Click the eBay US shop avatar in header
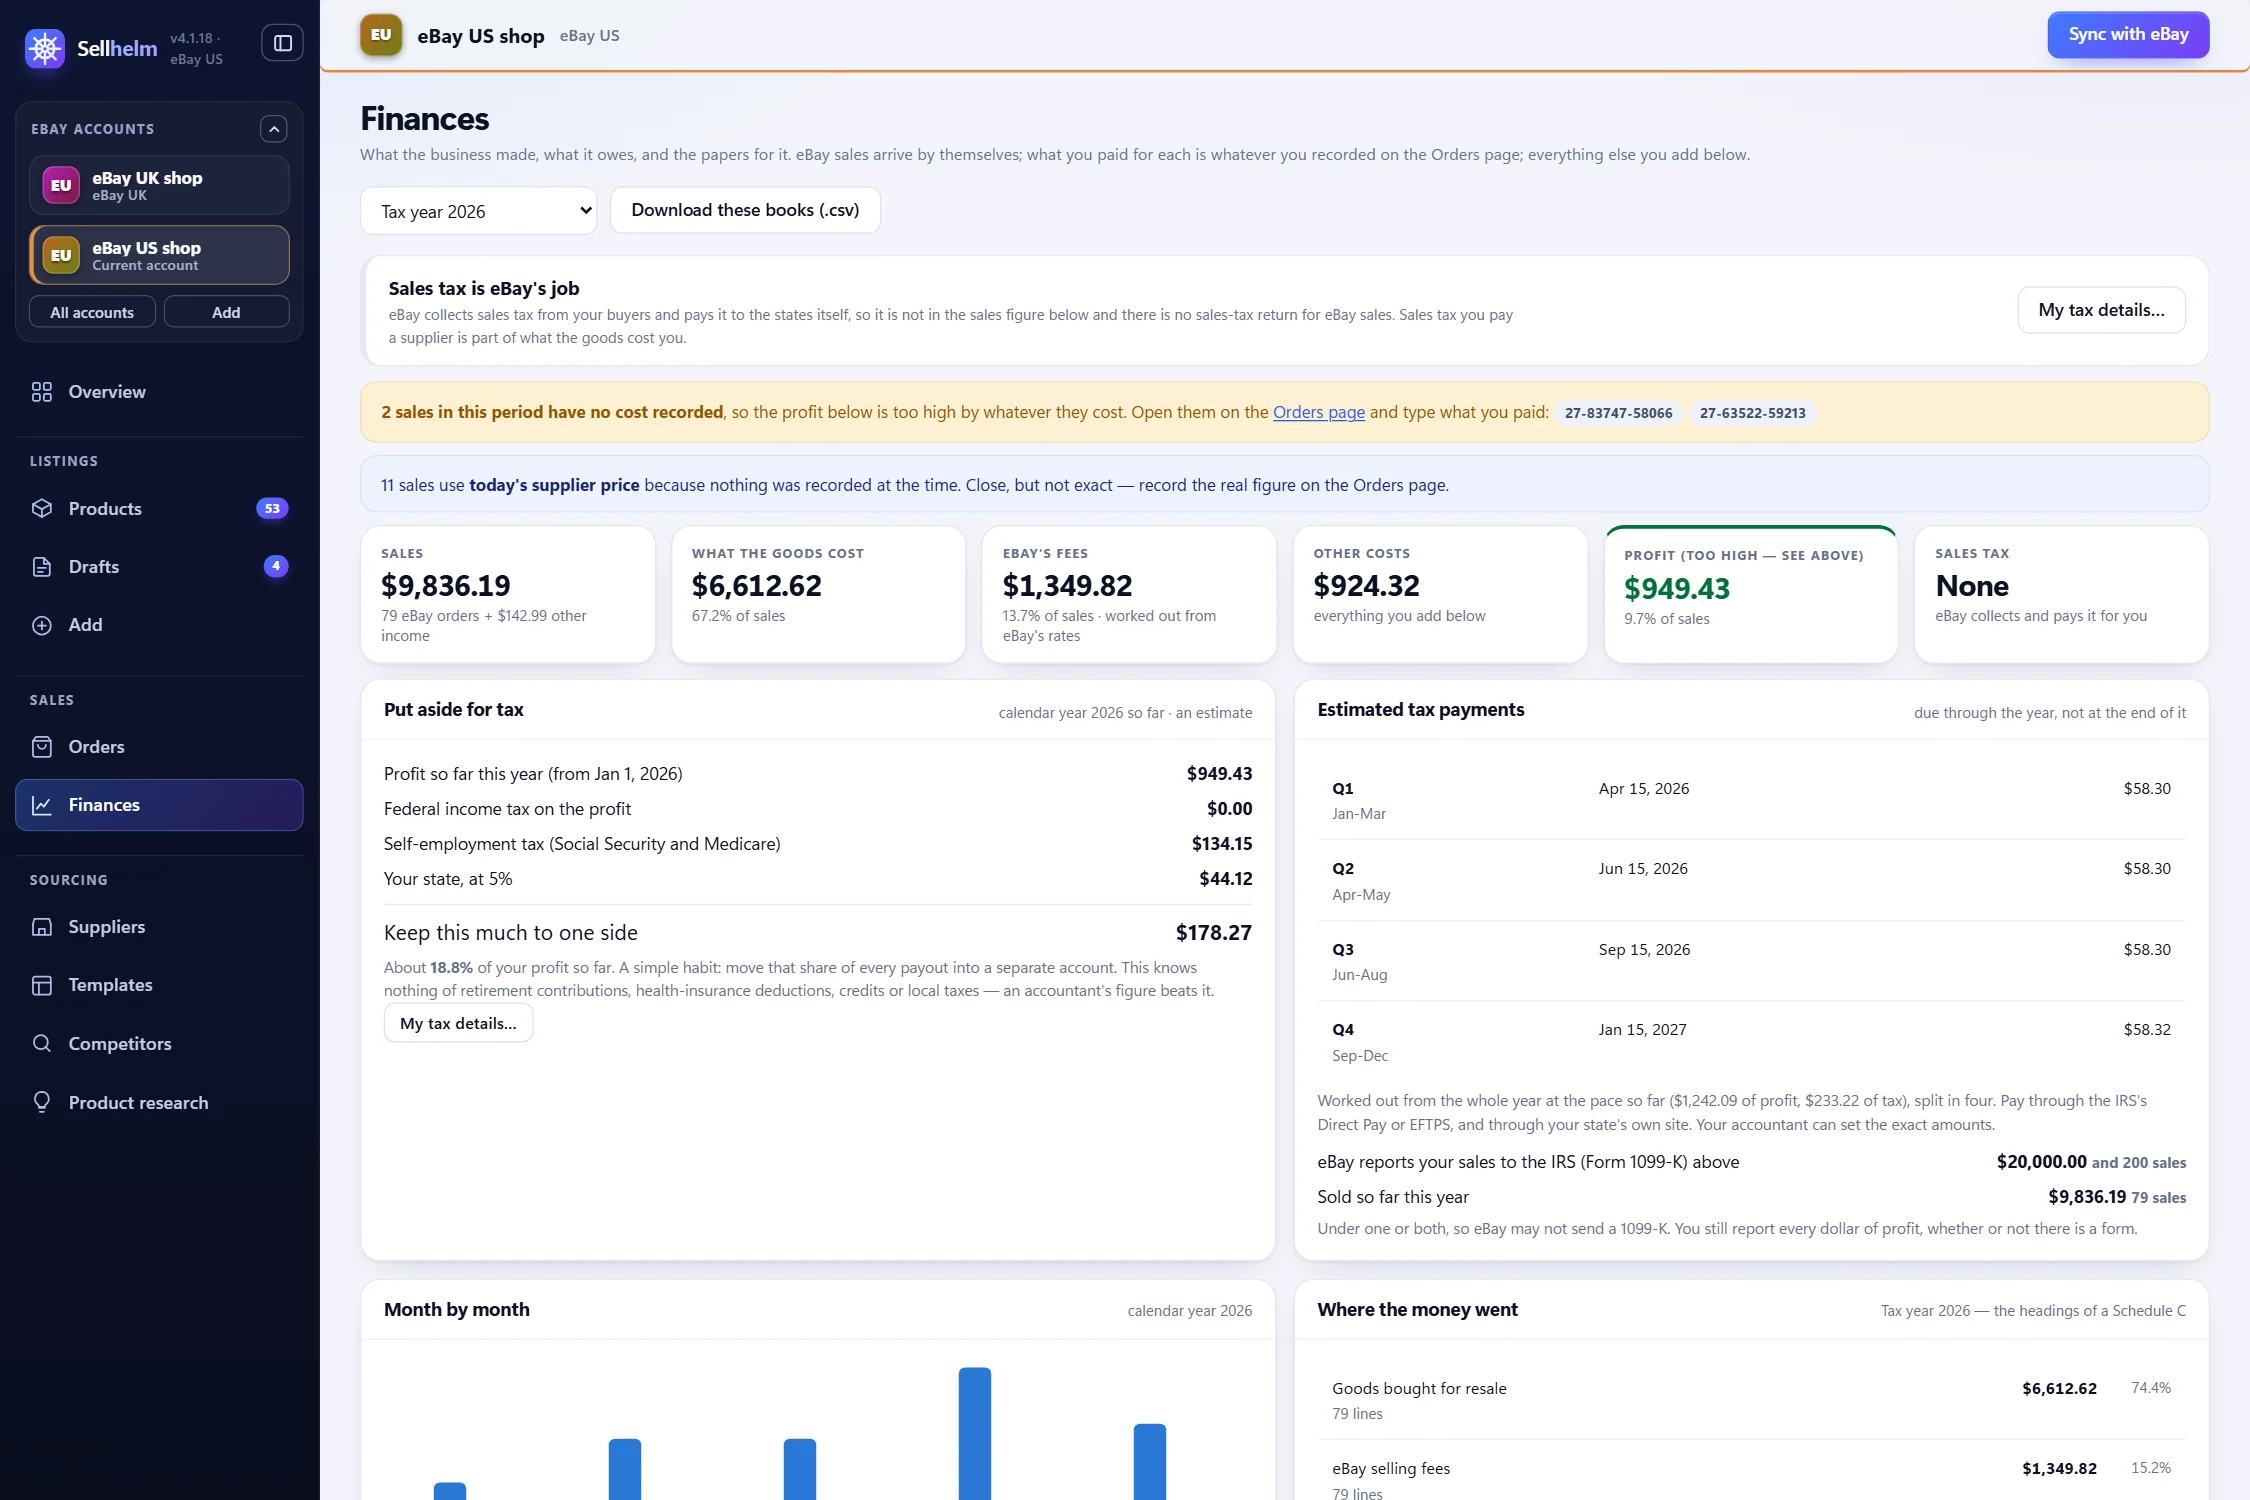This screenshot has width=2250, height=1500. click(381, 35)
